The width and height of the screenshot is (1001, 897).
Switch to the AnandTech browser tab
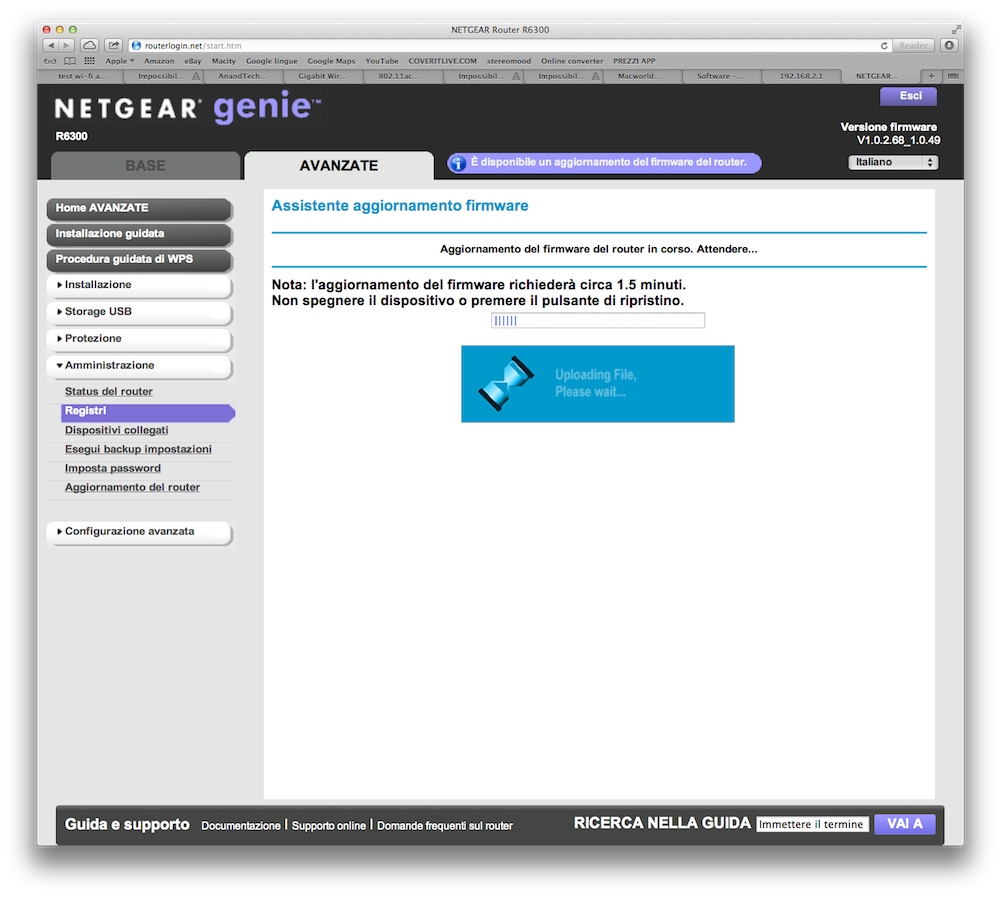click(242, 76)
